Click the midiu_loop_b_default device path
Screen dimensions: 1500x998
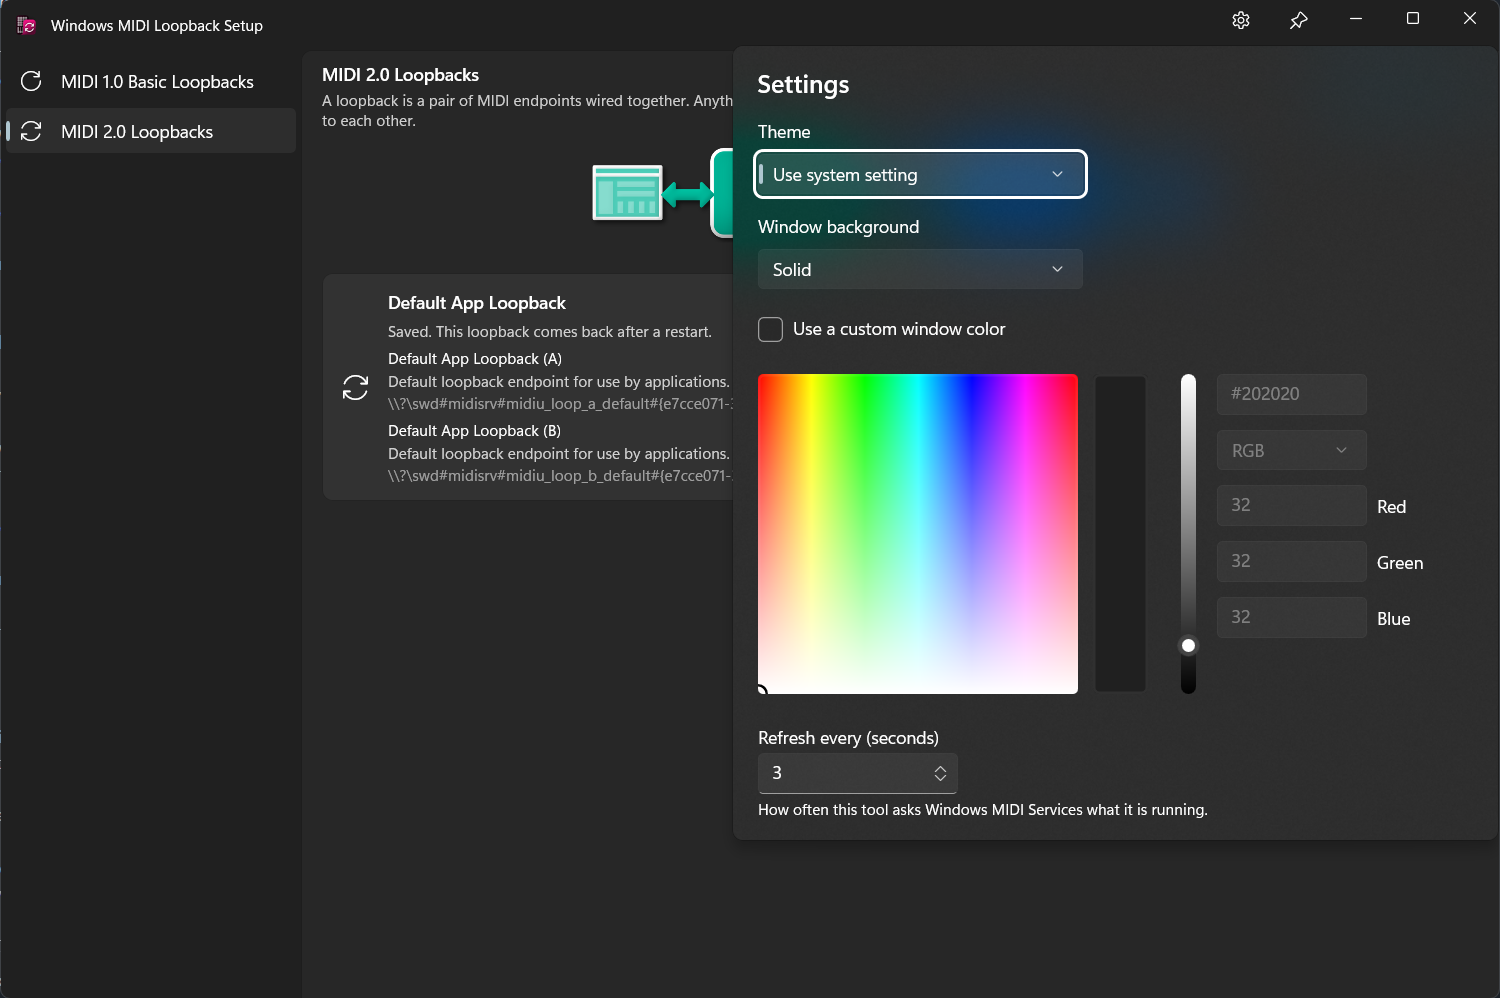pos(561,476)
